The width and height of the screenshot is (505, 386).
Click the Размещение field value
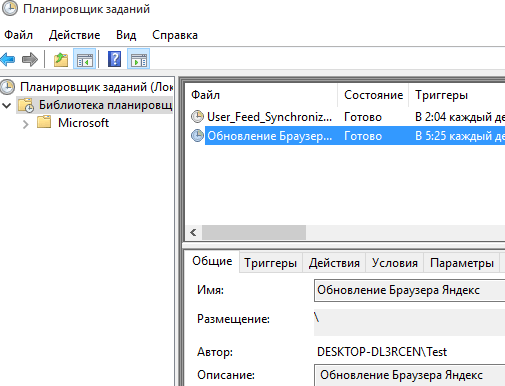[410, 322]
